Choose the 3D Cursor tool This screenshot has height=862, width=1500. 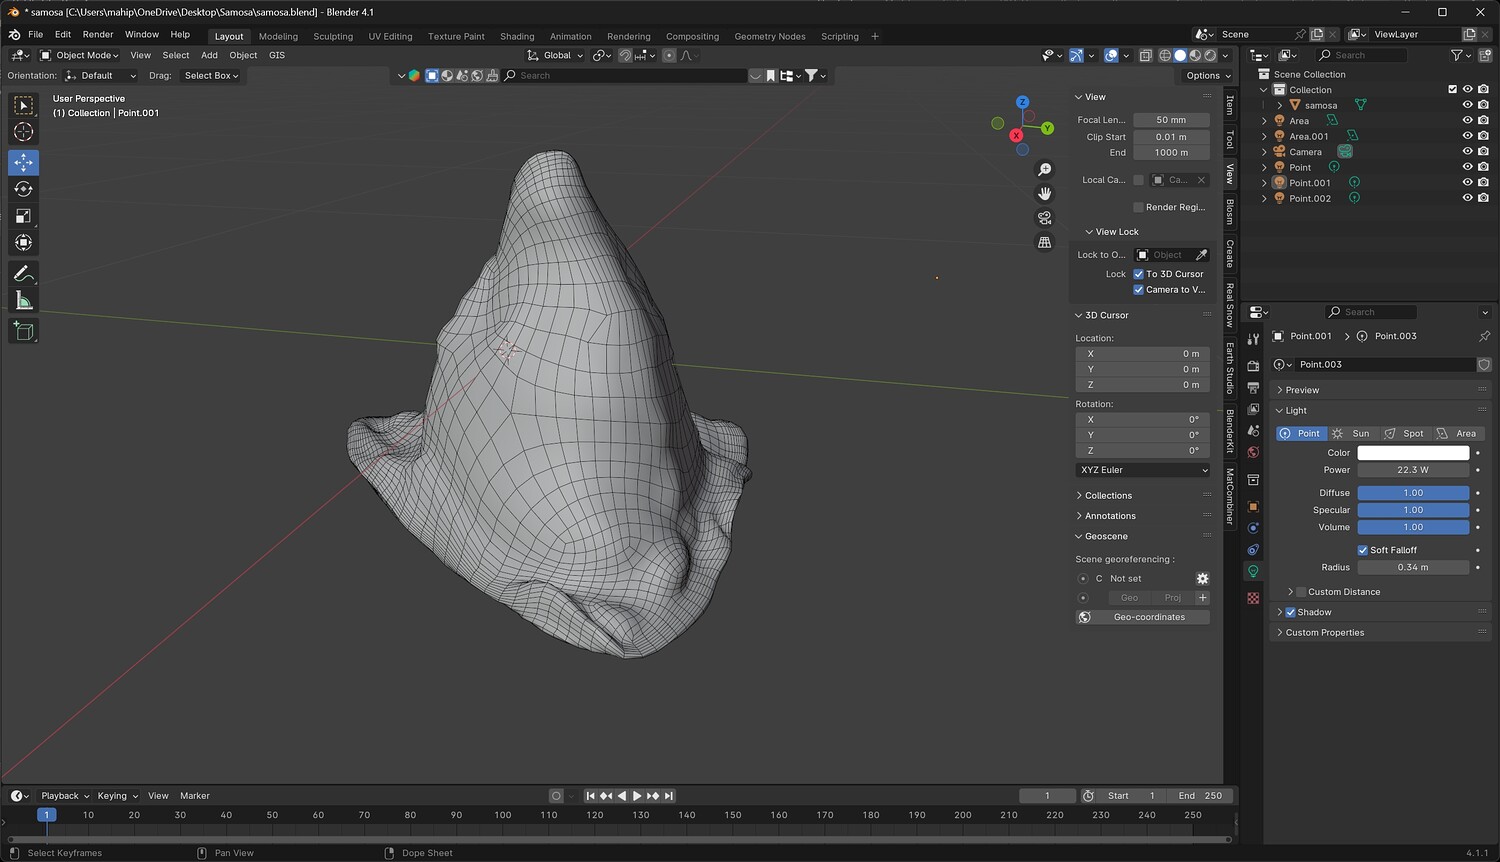point(23,132)
